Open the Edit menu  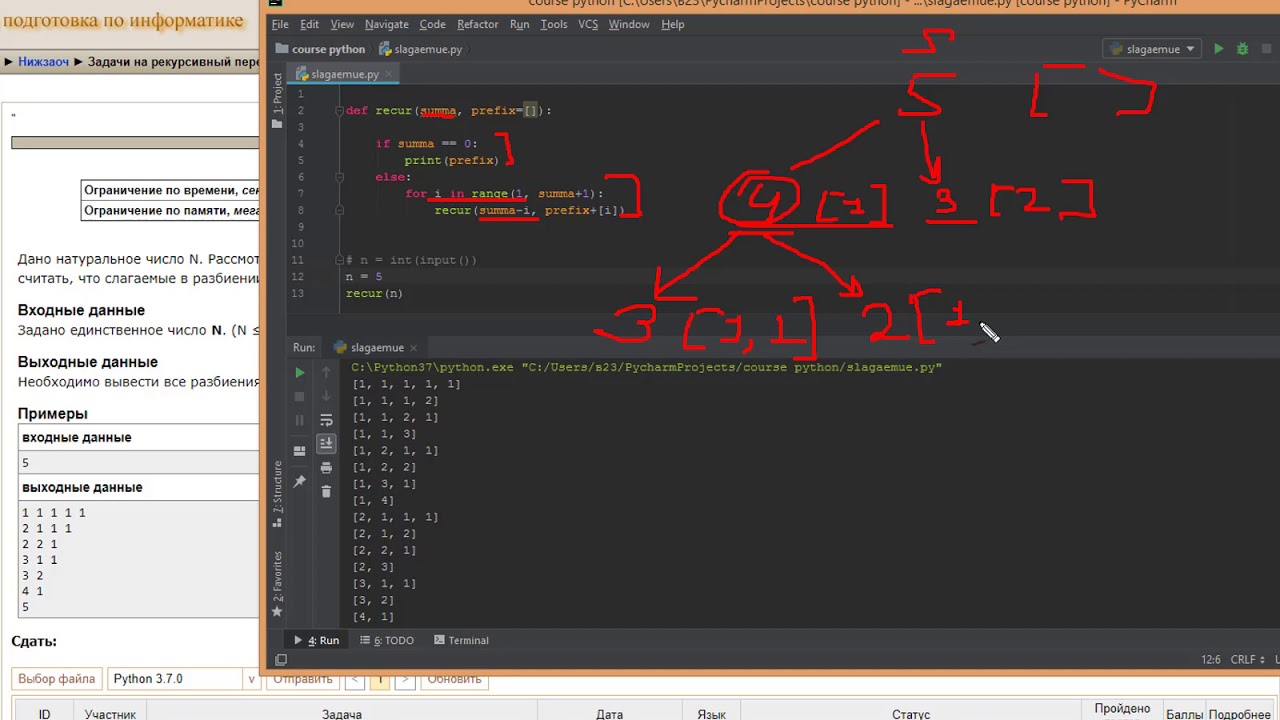[x=310, y=24]
